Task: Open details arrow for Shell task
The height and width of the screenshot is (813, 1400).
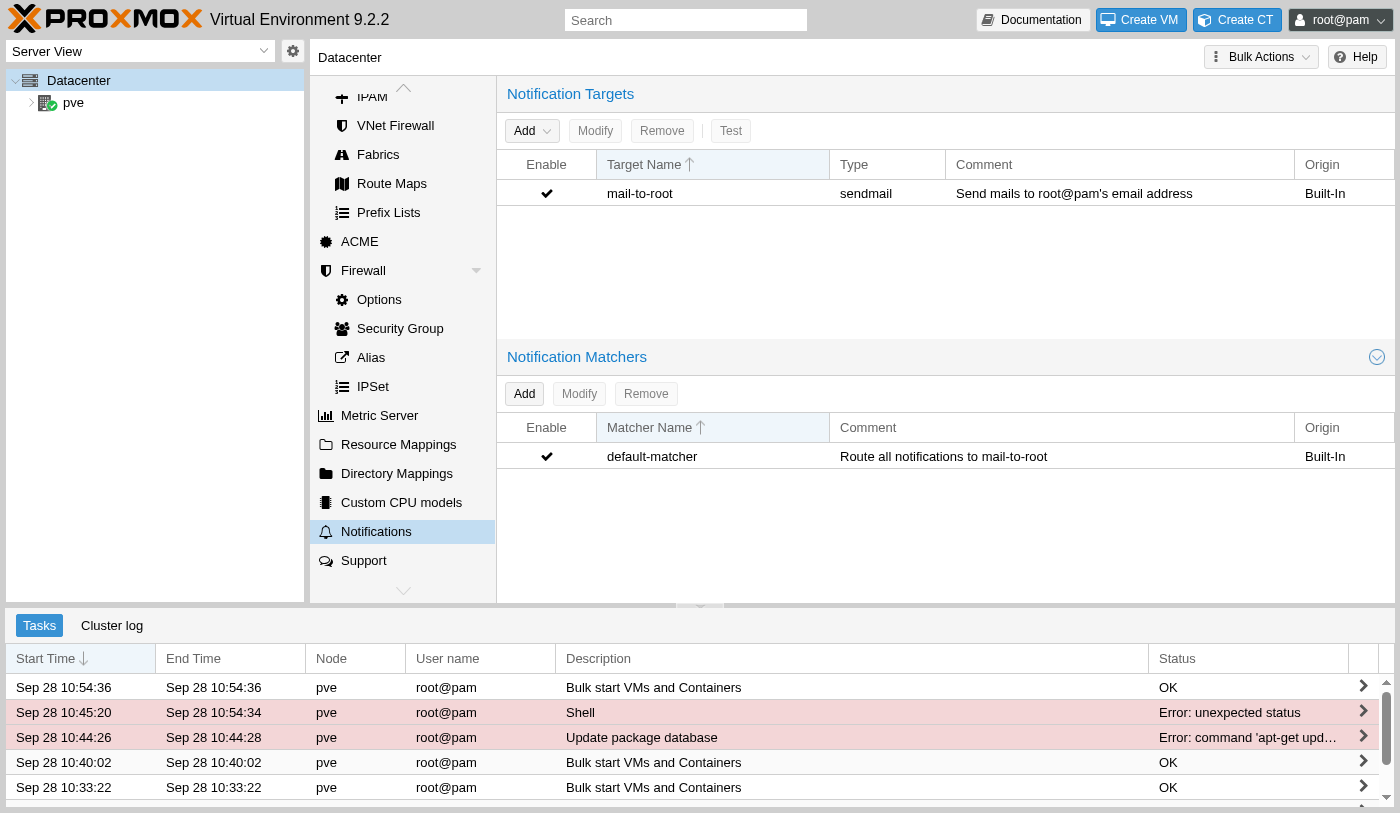Action: (1363, 711)
